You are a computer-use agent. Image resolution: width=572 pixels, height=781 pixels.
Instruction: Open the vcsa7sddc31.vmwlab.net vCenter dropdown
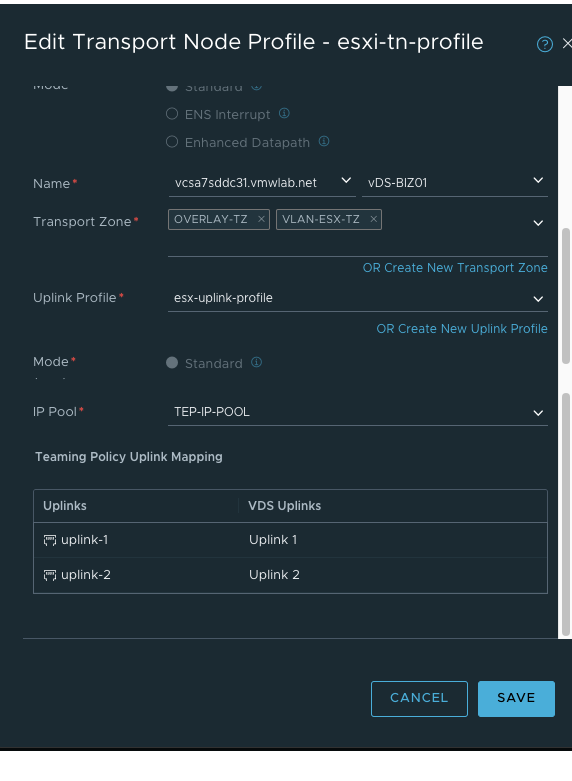click(x=262, y=183)
